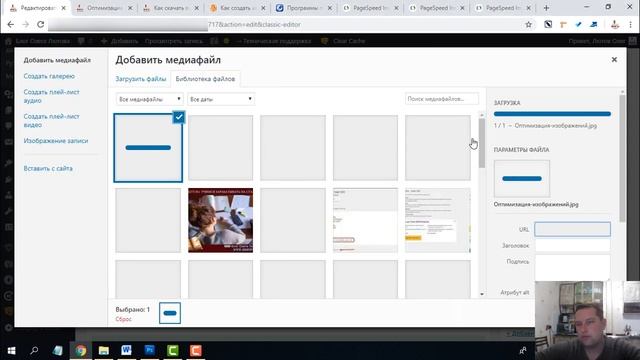The width and height of the screenshot is (640, 360).
Task: Click media library scroll up arrow
Action: (x=482, y=116)
